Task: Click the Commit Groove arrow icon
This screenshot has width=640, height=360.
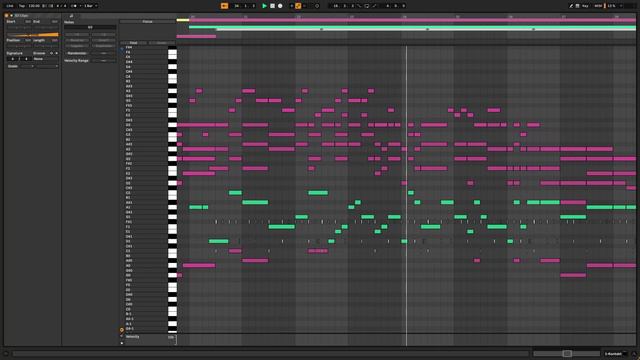Action: (56, 53)
